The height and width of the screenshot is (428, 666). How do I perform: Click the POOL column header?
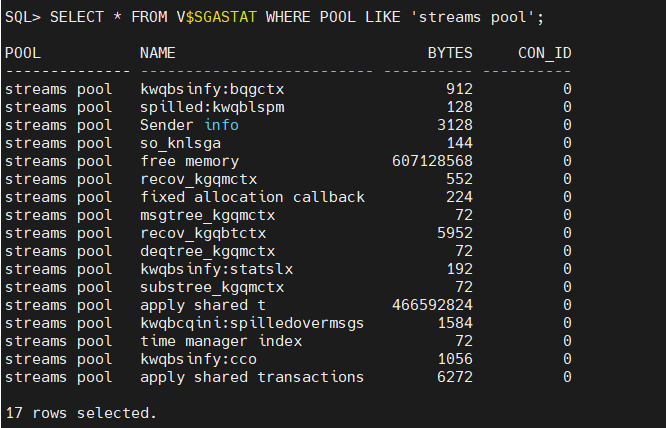(22, 53)
